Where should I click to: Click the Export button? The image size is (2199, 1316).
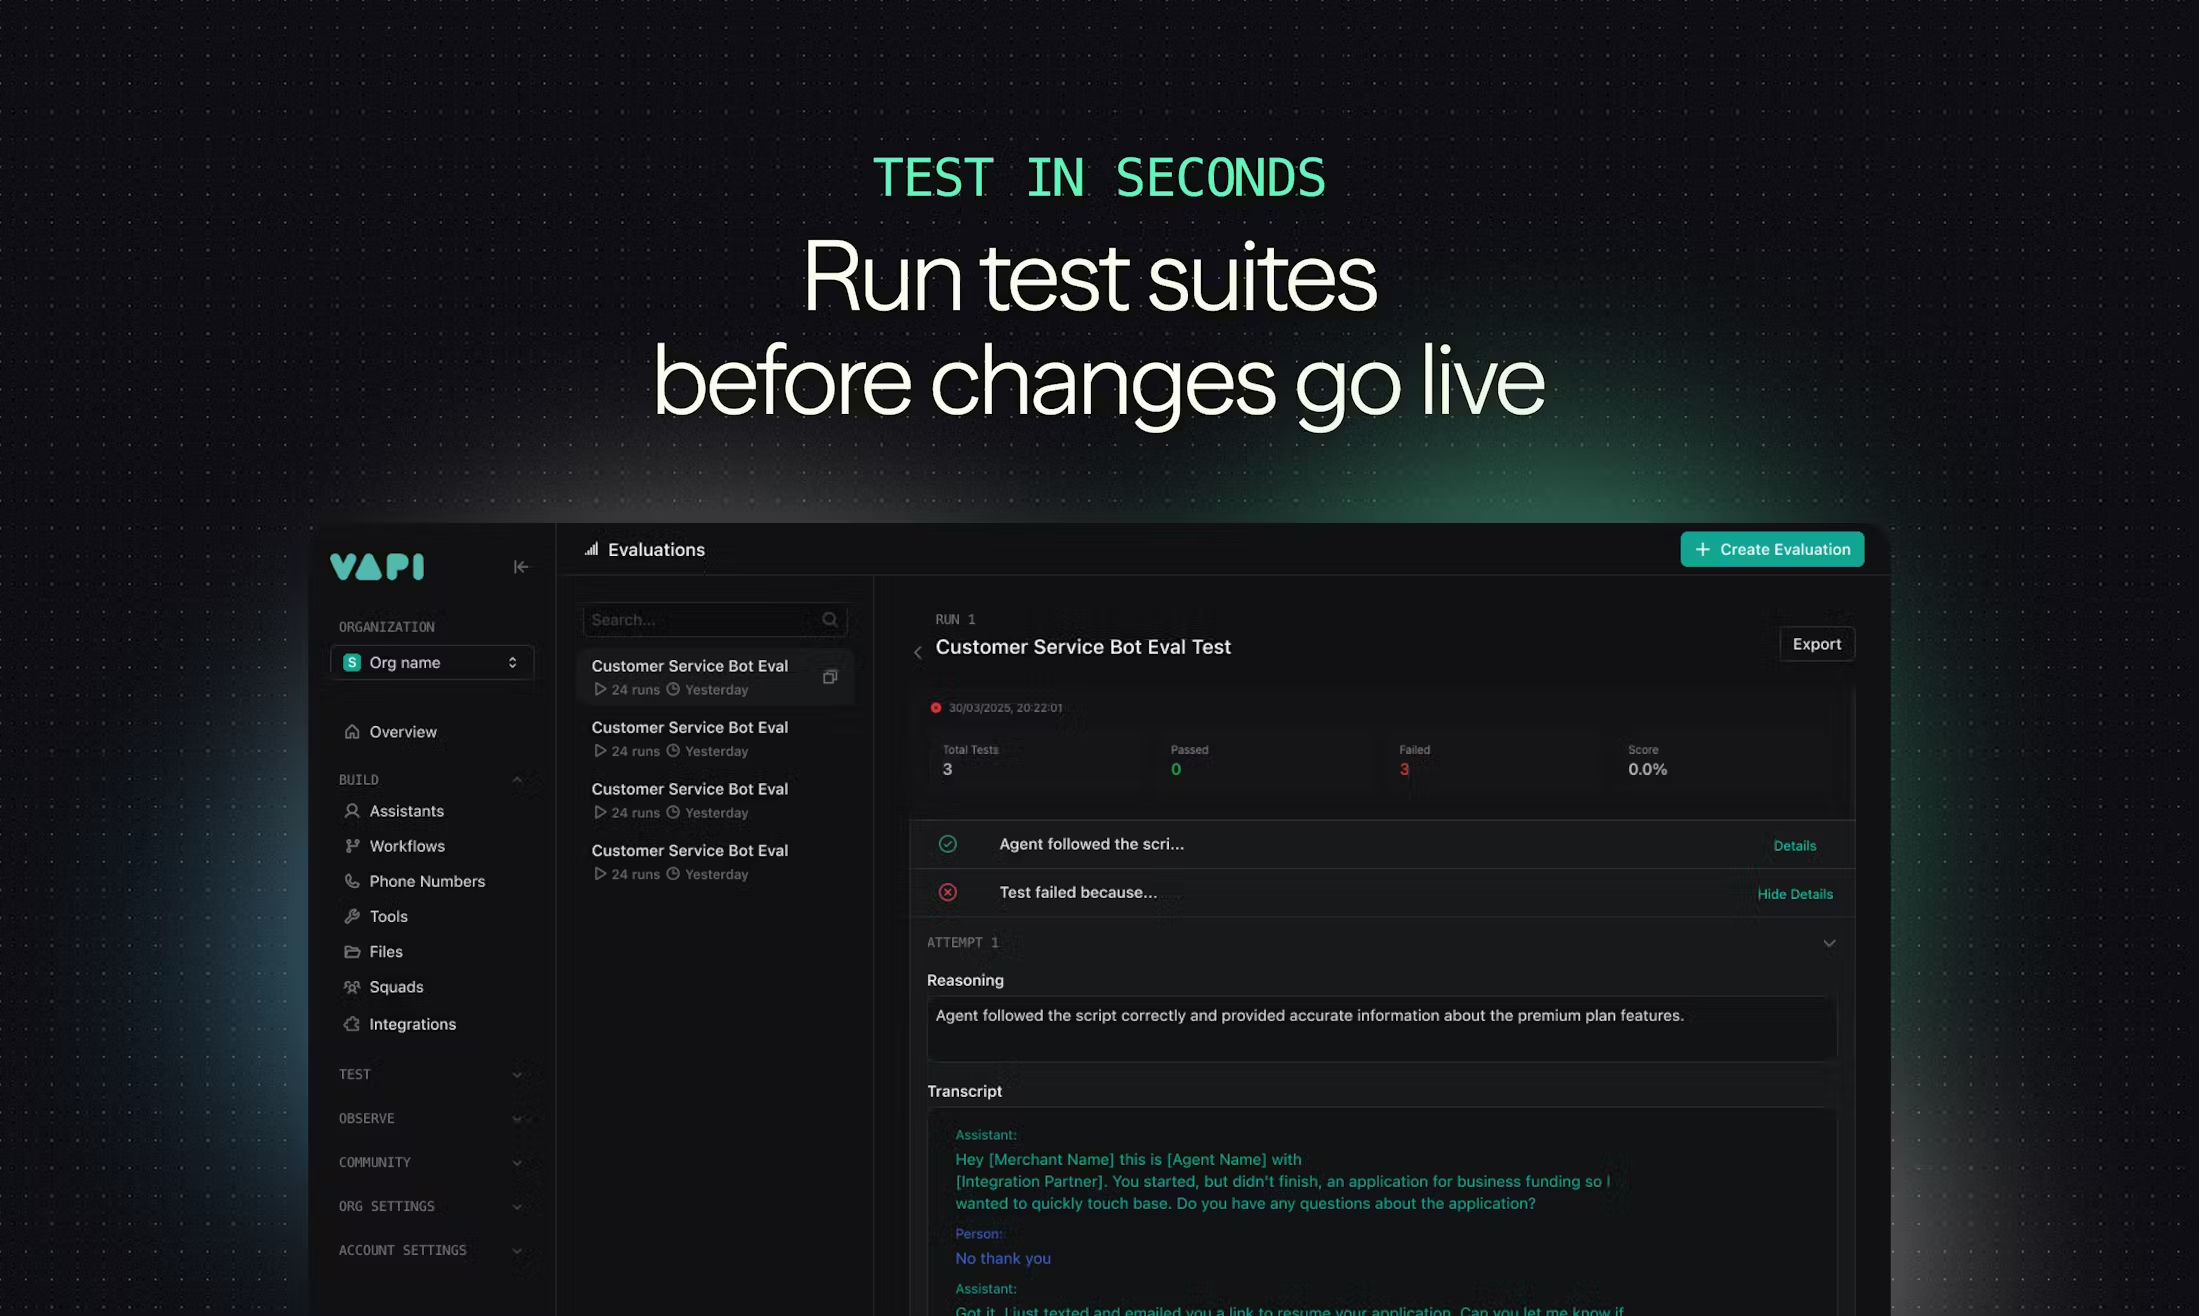[x=1816, y=644]
